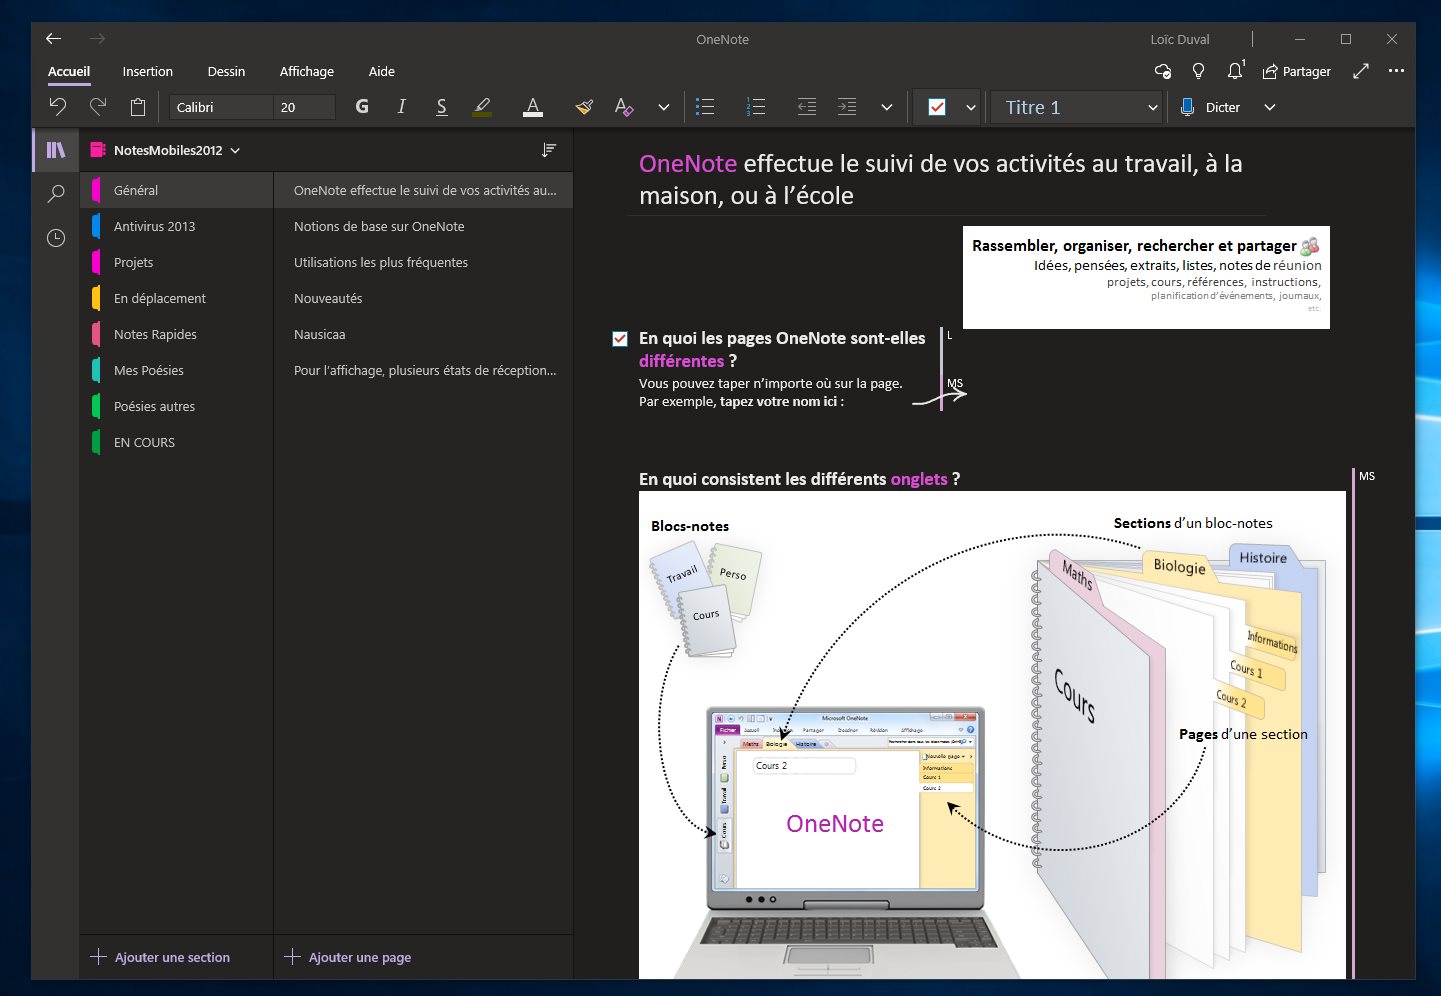1441x996 pixels.
Task: Enter full screen mode
Action: point(1361,71)
